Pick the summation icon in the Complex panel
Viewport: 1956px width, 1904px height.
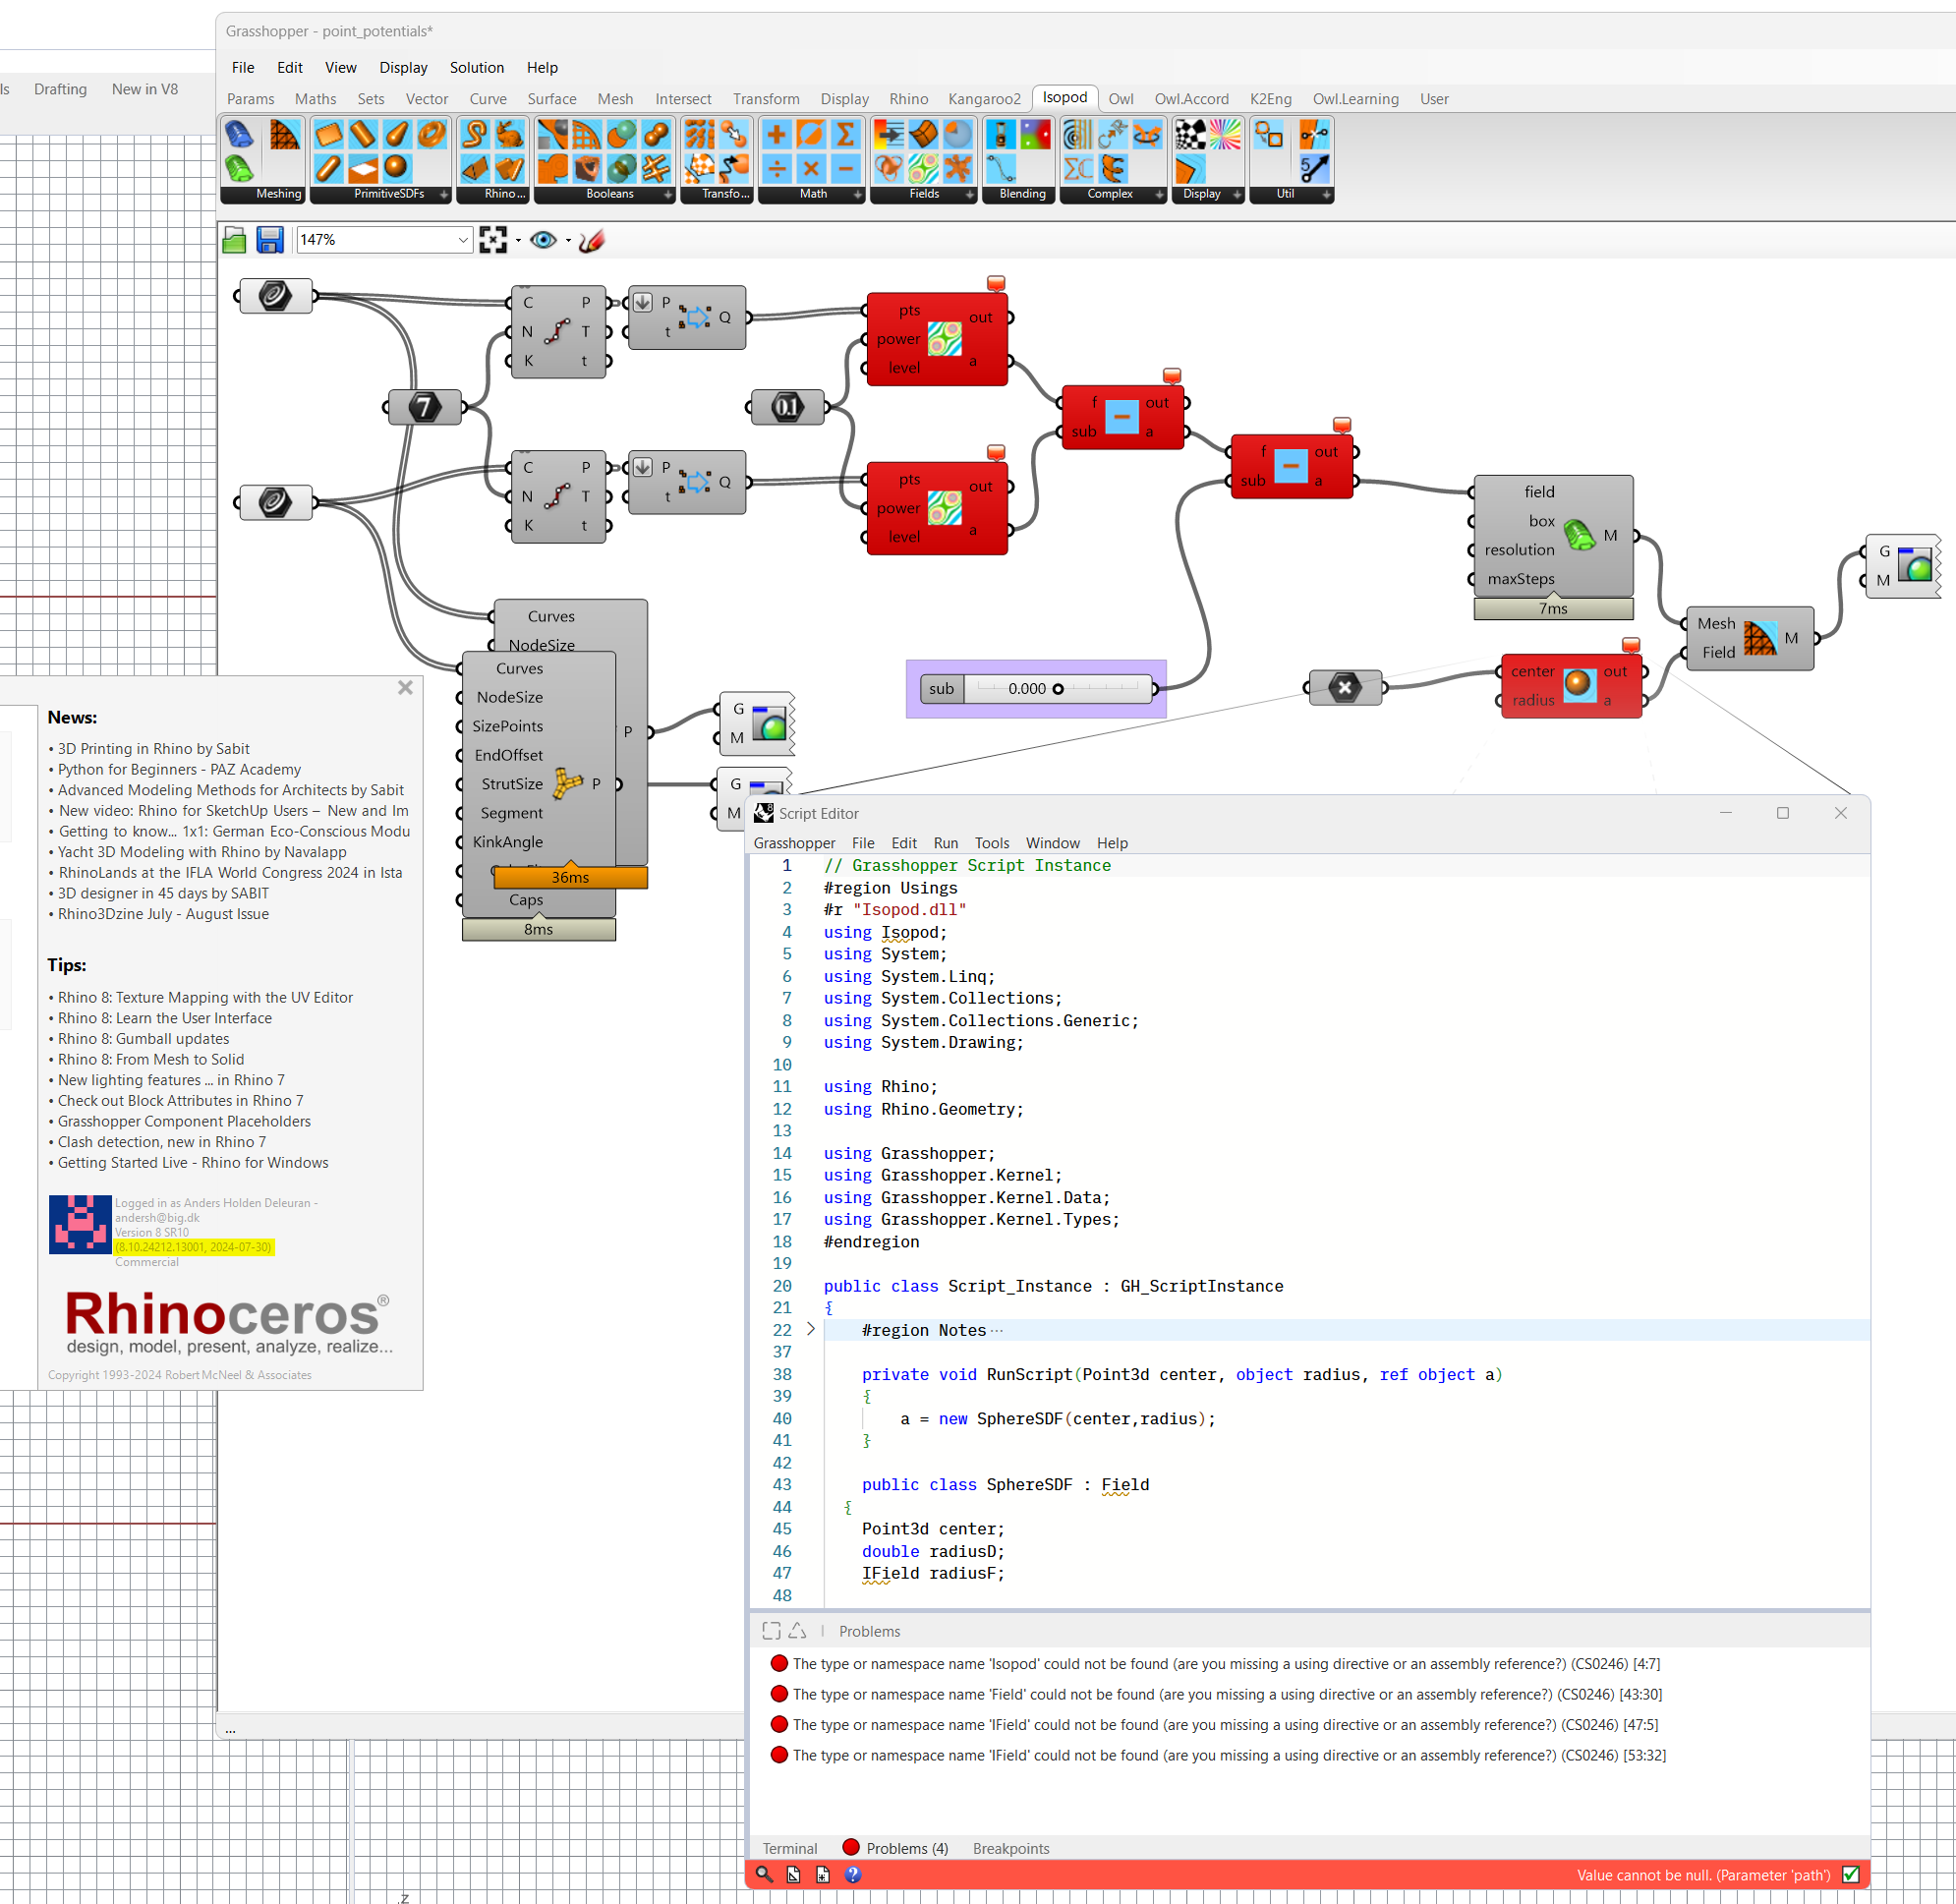(1078, 168)
